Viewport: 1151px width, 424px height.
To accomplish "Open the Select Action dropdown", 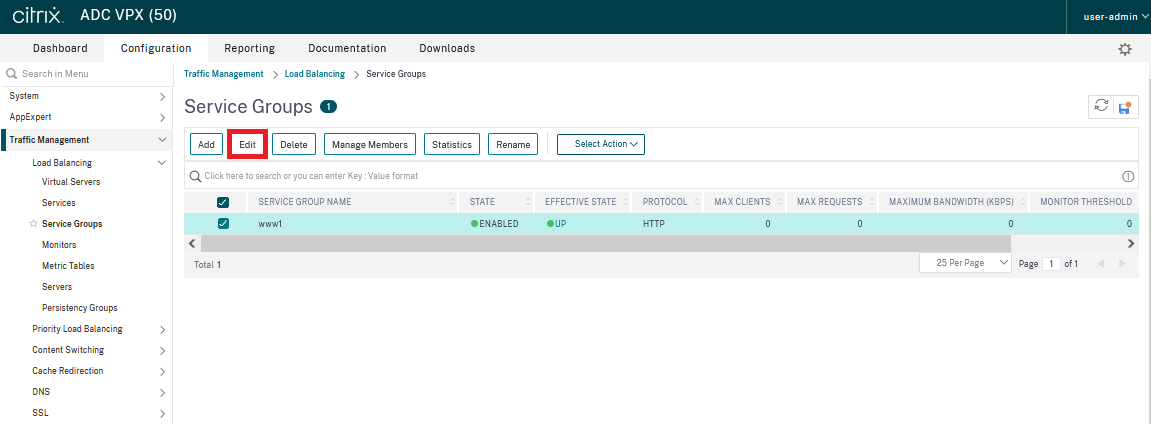I will 601,144.
